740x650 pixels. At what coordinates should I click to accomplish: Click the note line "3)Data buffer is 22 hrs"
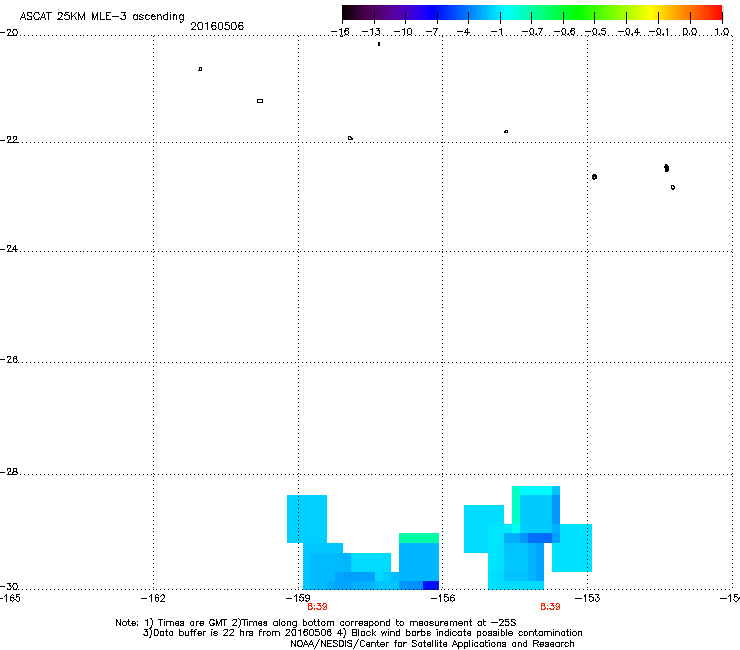coord(362,633)
